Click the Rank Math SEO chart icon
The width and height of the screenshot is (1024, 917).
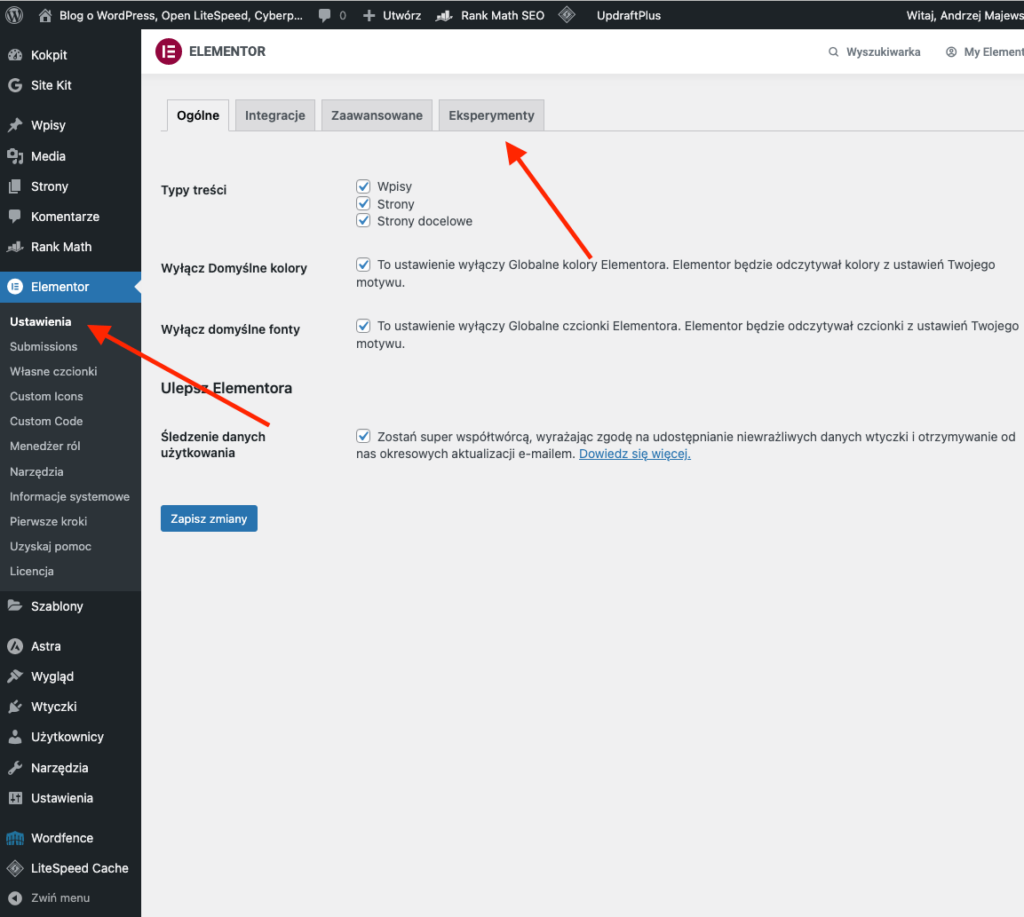coord(444,15)
